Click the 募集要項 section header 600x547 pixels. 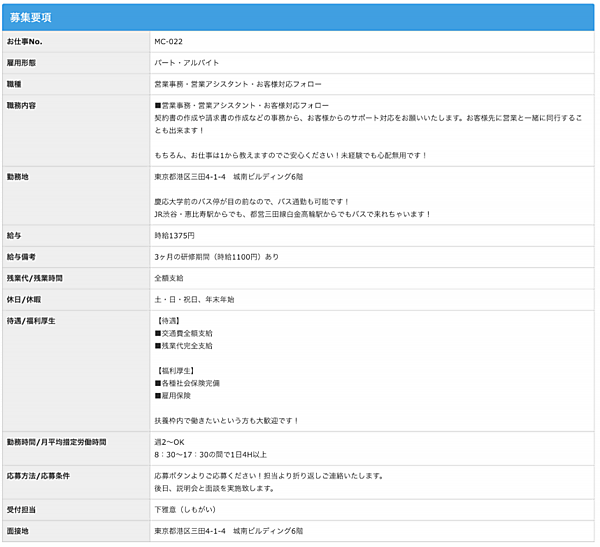(x=31, y=18)
